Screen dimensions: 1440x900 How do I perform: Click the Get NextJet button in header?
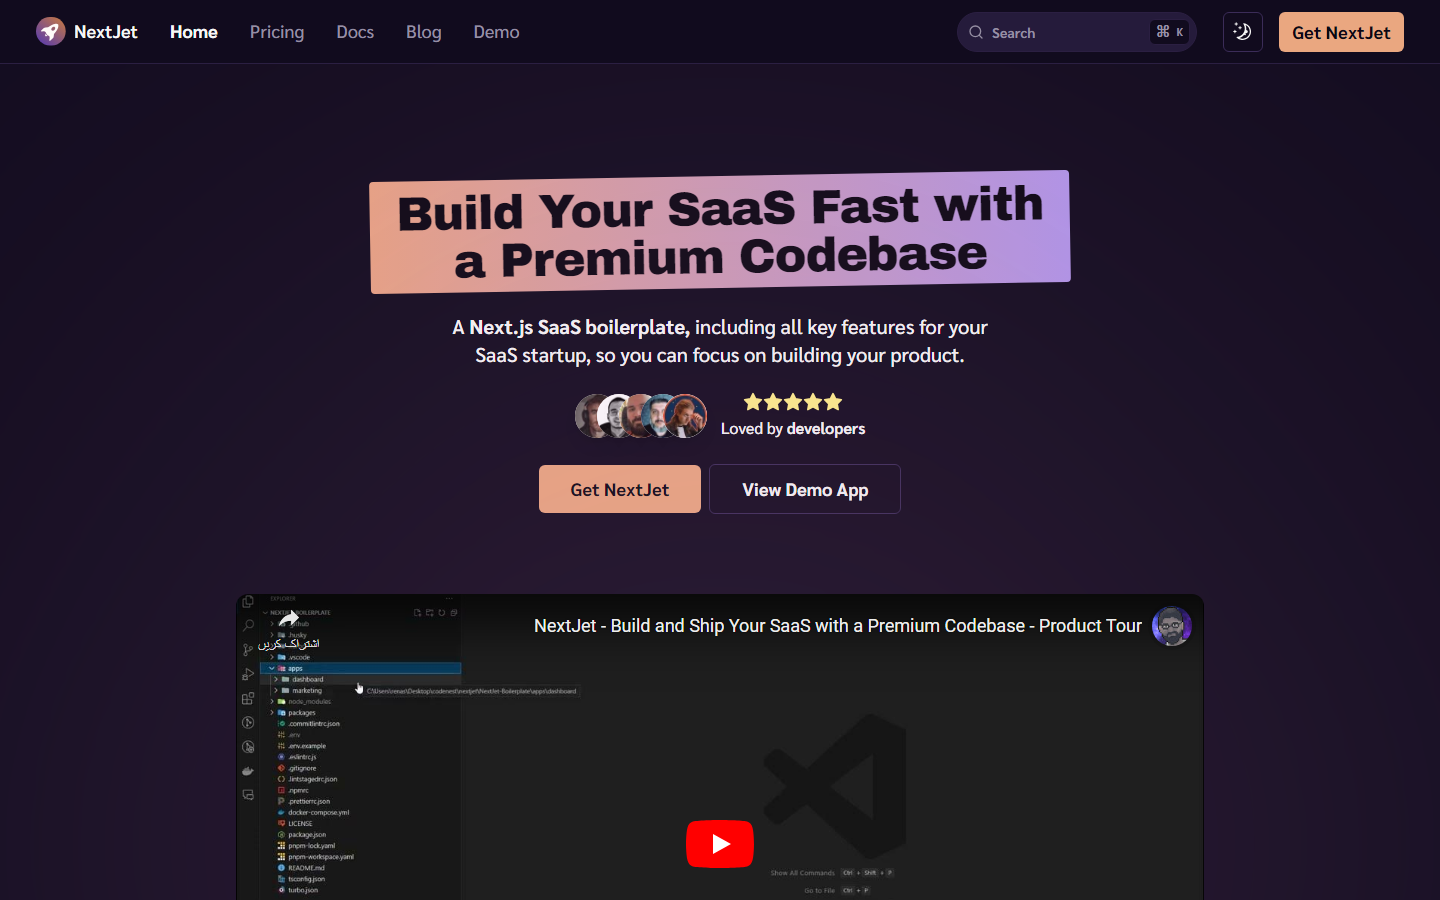point(1340,32)
